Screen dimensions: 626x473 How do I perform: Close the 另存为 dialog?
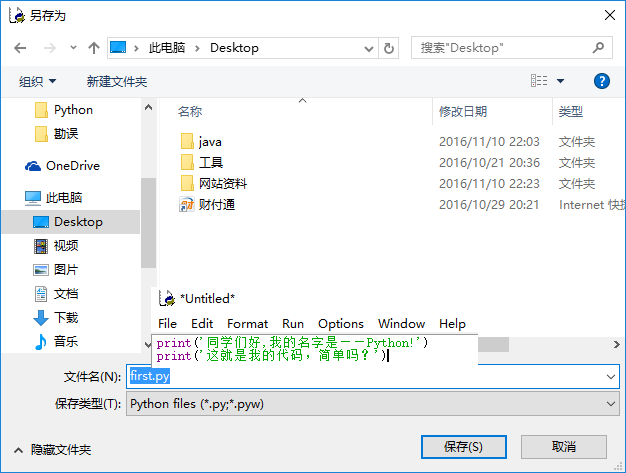click(x=610, y=15)
